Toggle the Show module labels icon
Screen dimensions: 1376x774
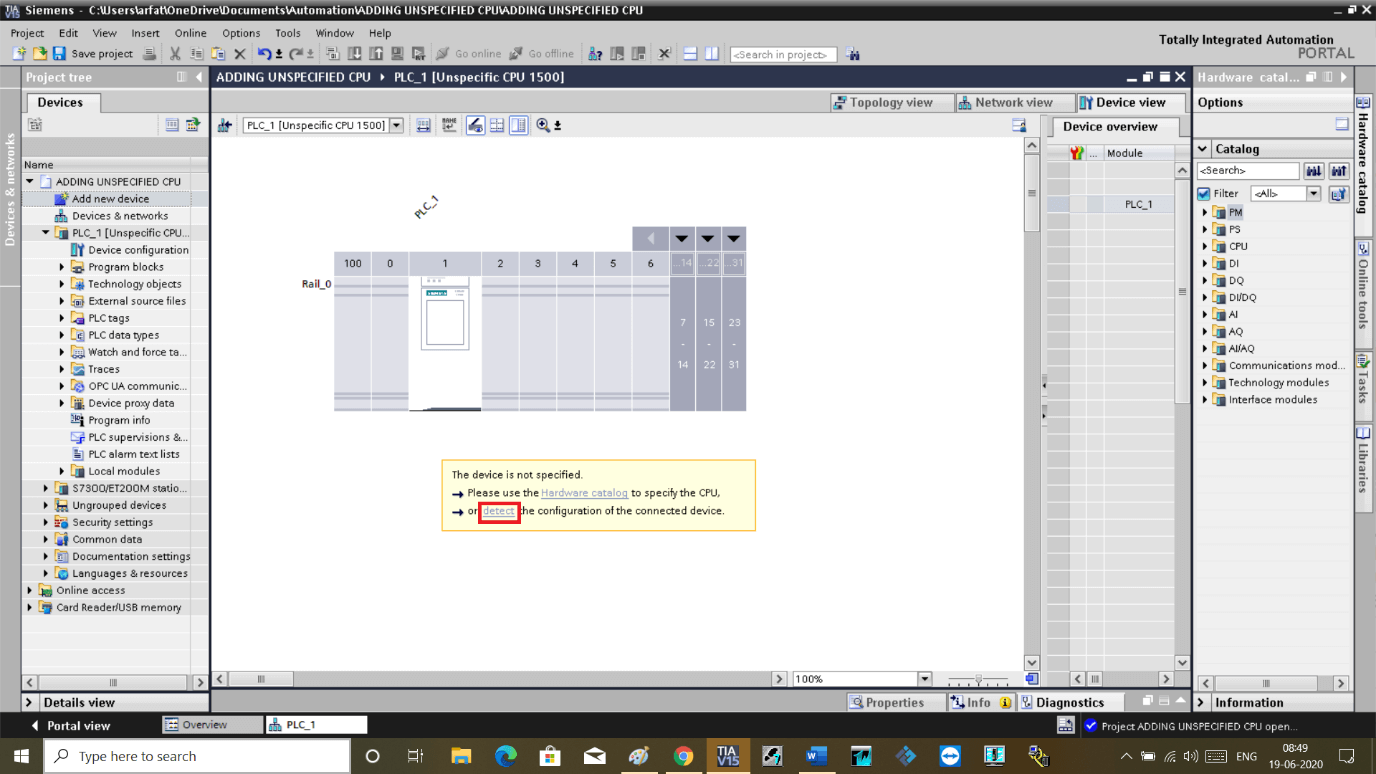point(476,125)
